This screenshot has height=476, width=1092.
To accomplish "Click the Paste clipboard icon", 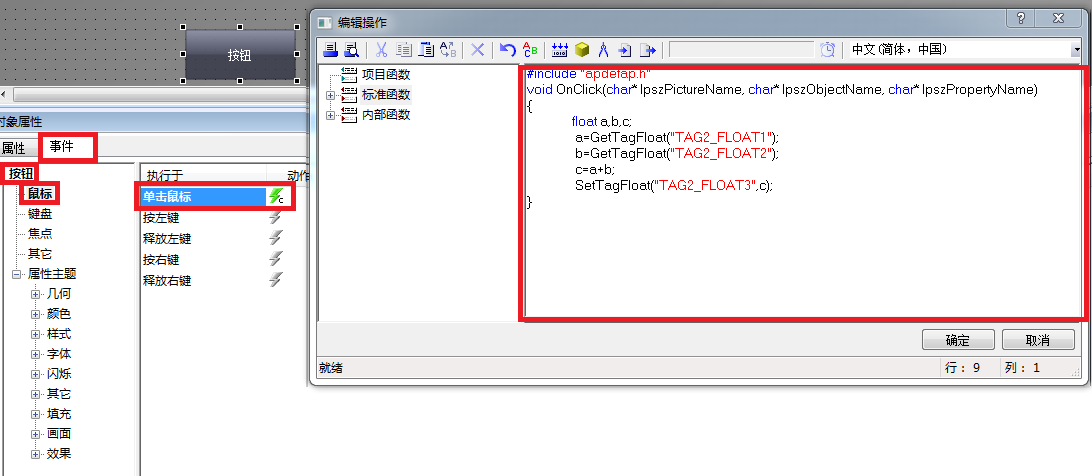I will pos(426,49).
